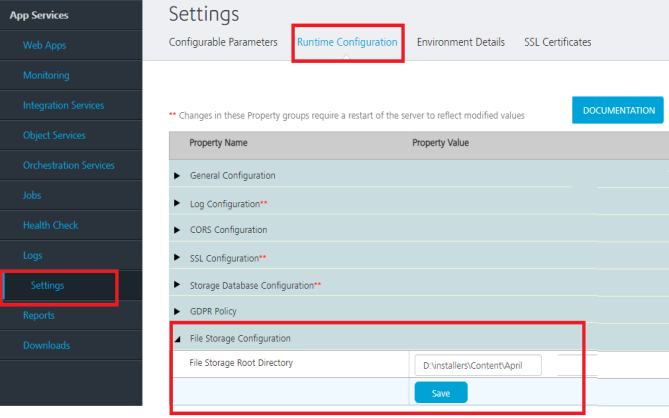The image size is (669, 418).
Task: Go to Downloads in the sidebar
Action: 46,345
